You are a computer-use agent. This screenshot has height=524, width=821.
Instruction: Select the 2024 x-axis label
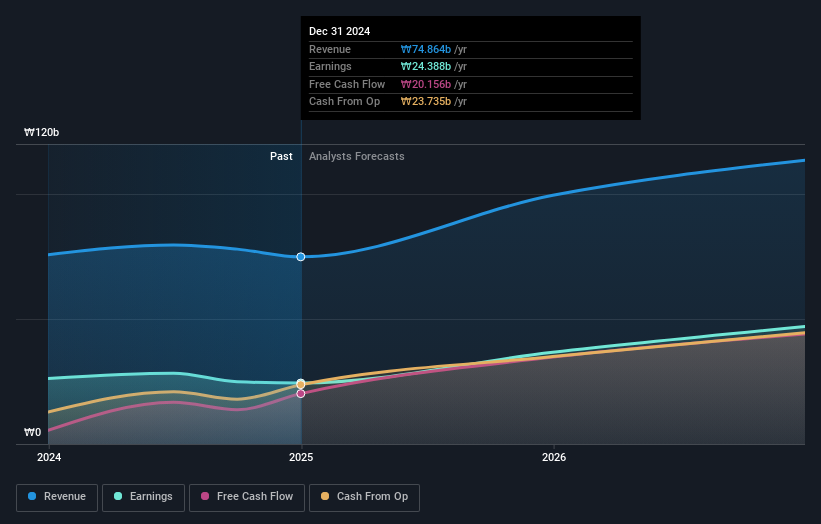48,457
